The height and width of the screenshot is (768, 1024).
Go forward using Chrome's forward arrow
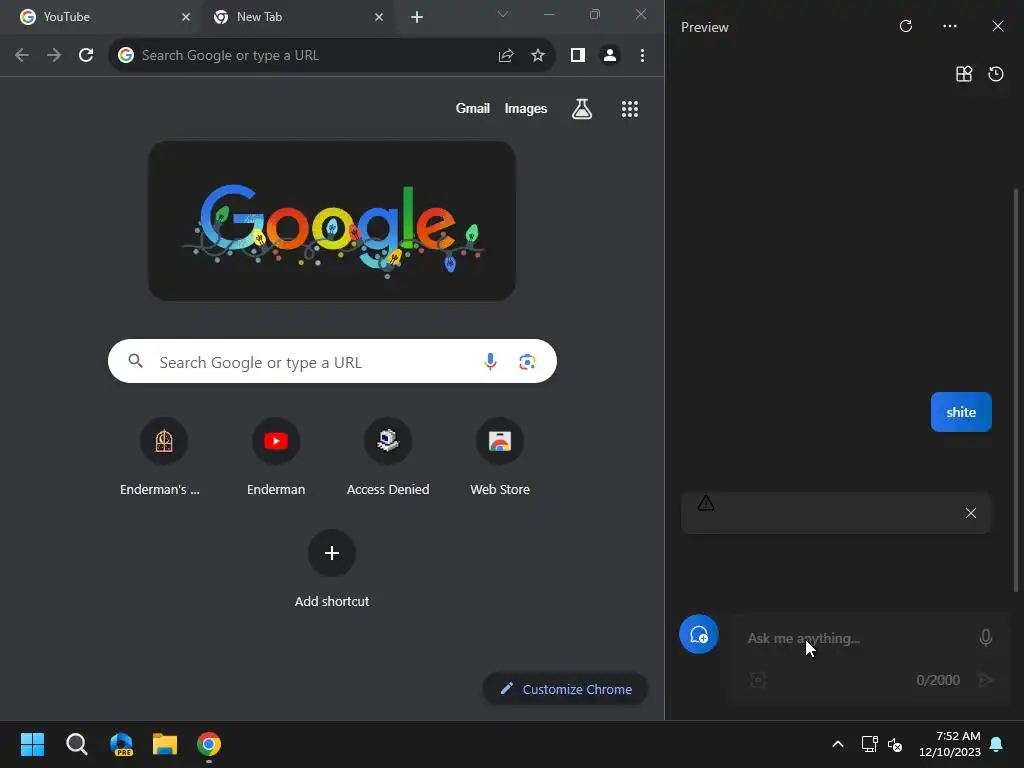tap(54, 56)
